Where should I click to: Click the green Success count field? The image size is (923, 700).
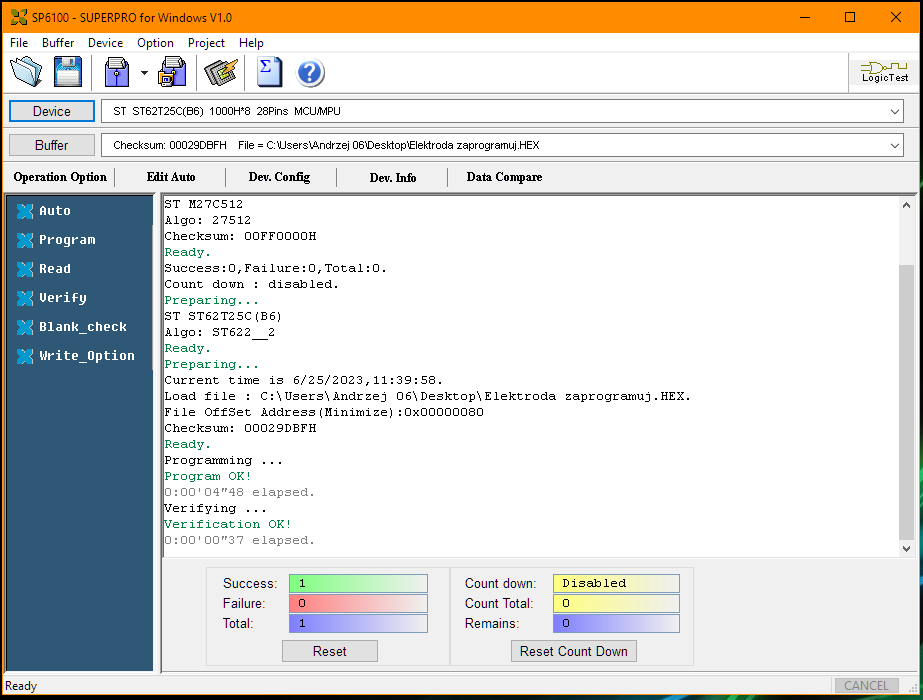pos(358,583)
